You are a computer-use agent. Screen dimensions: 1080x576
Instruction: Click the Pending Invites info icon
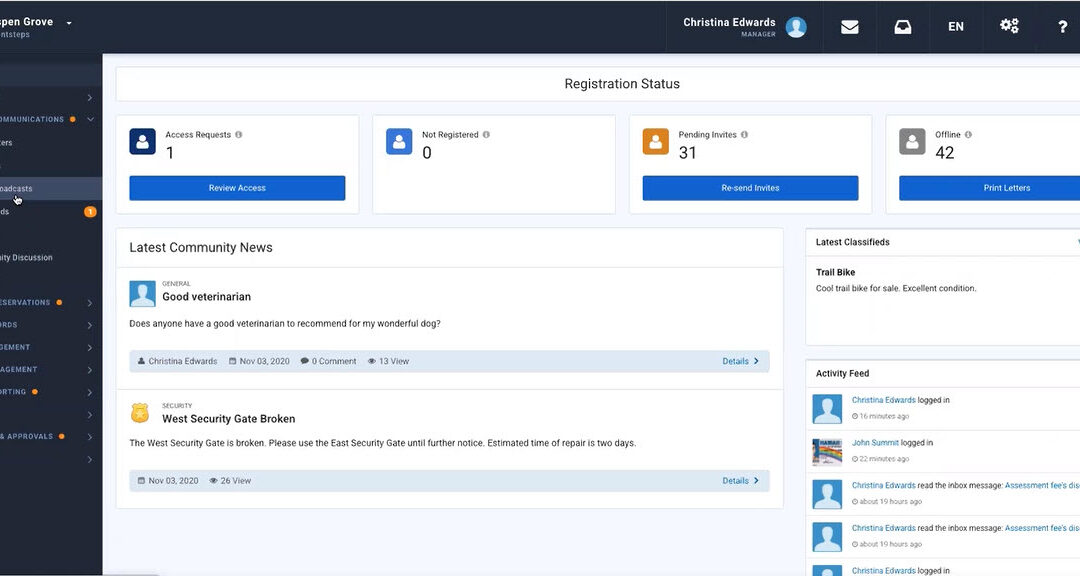point(745,135)
